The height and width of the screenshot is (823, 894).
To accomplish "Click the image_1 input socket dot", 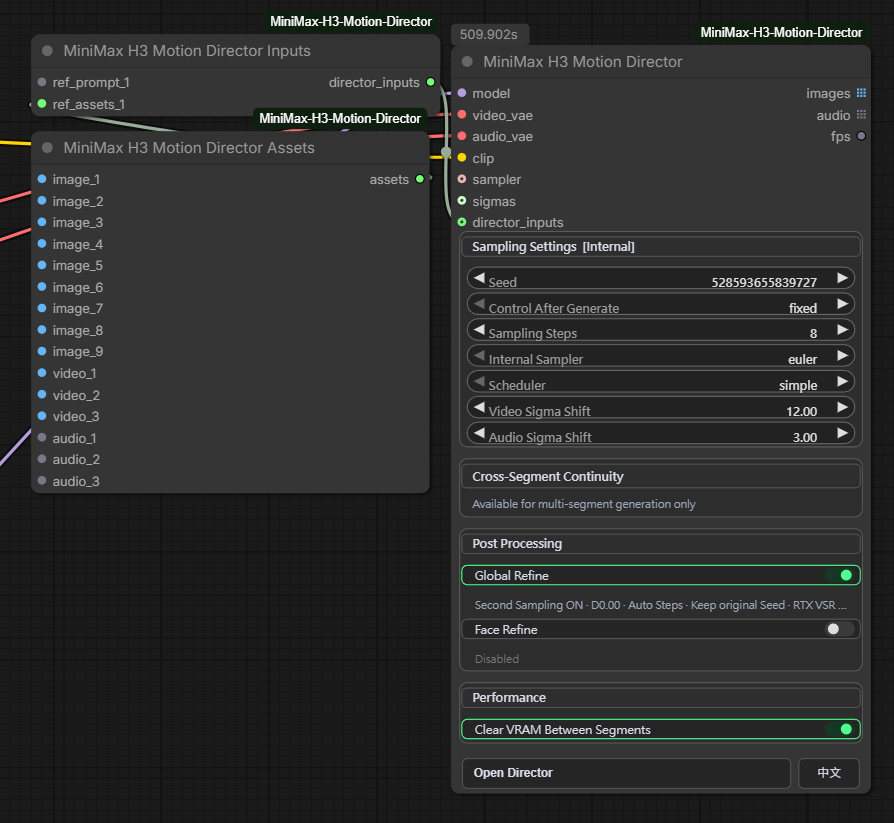I will [x=42, y=179].
